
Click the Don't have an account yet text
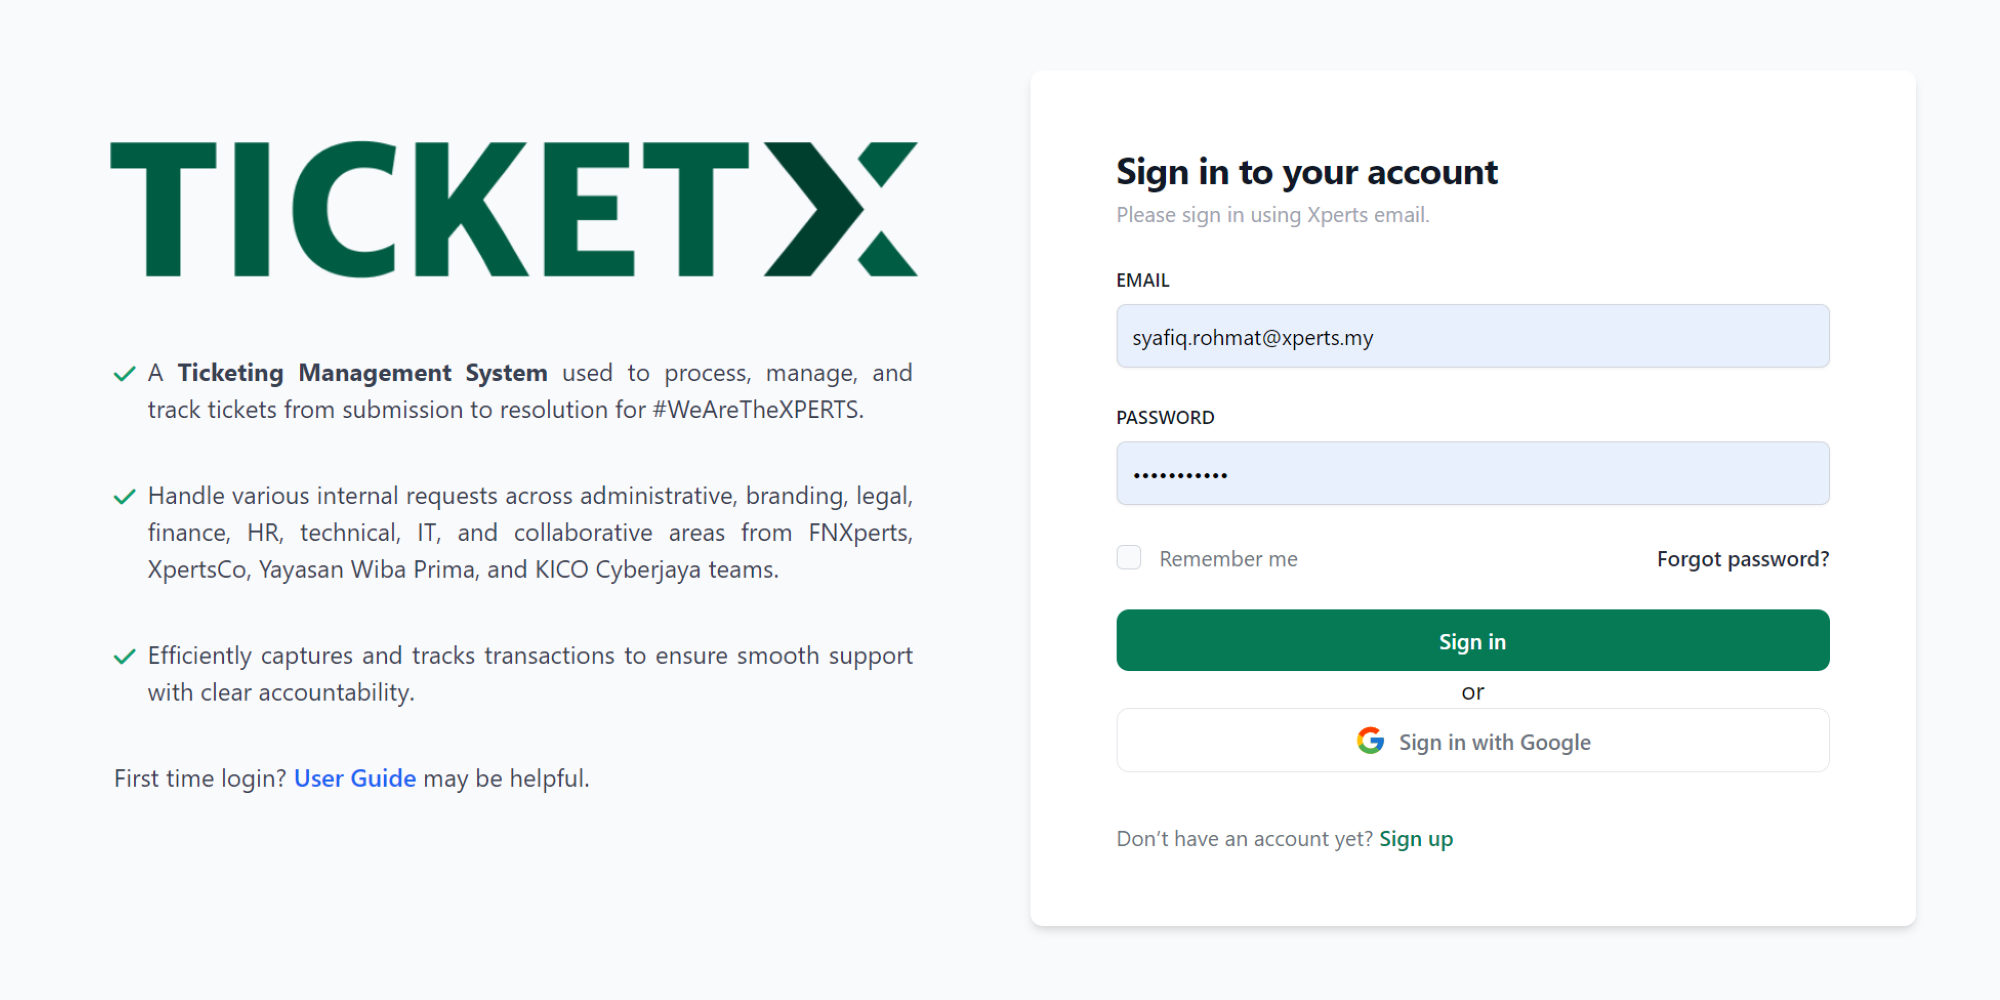pos(1244,839)
